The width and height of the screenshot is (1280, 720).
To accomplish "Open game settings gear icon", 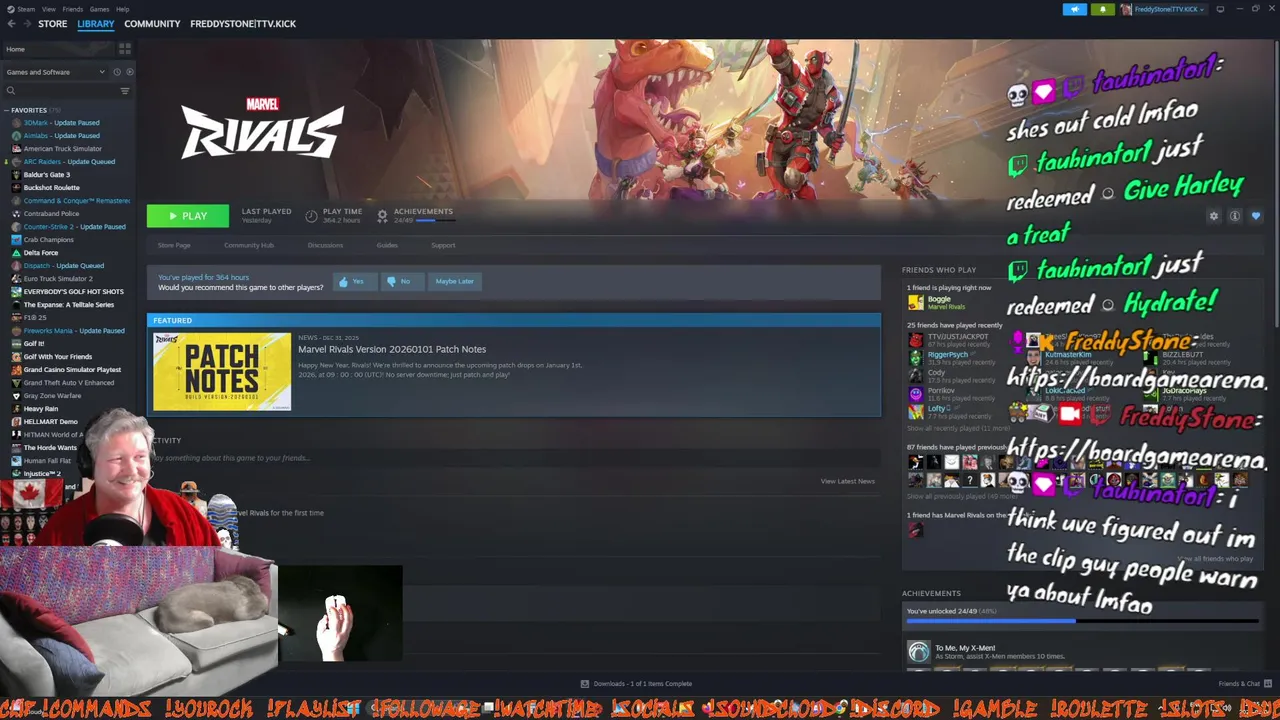I will click(x=1214, y=216).
